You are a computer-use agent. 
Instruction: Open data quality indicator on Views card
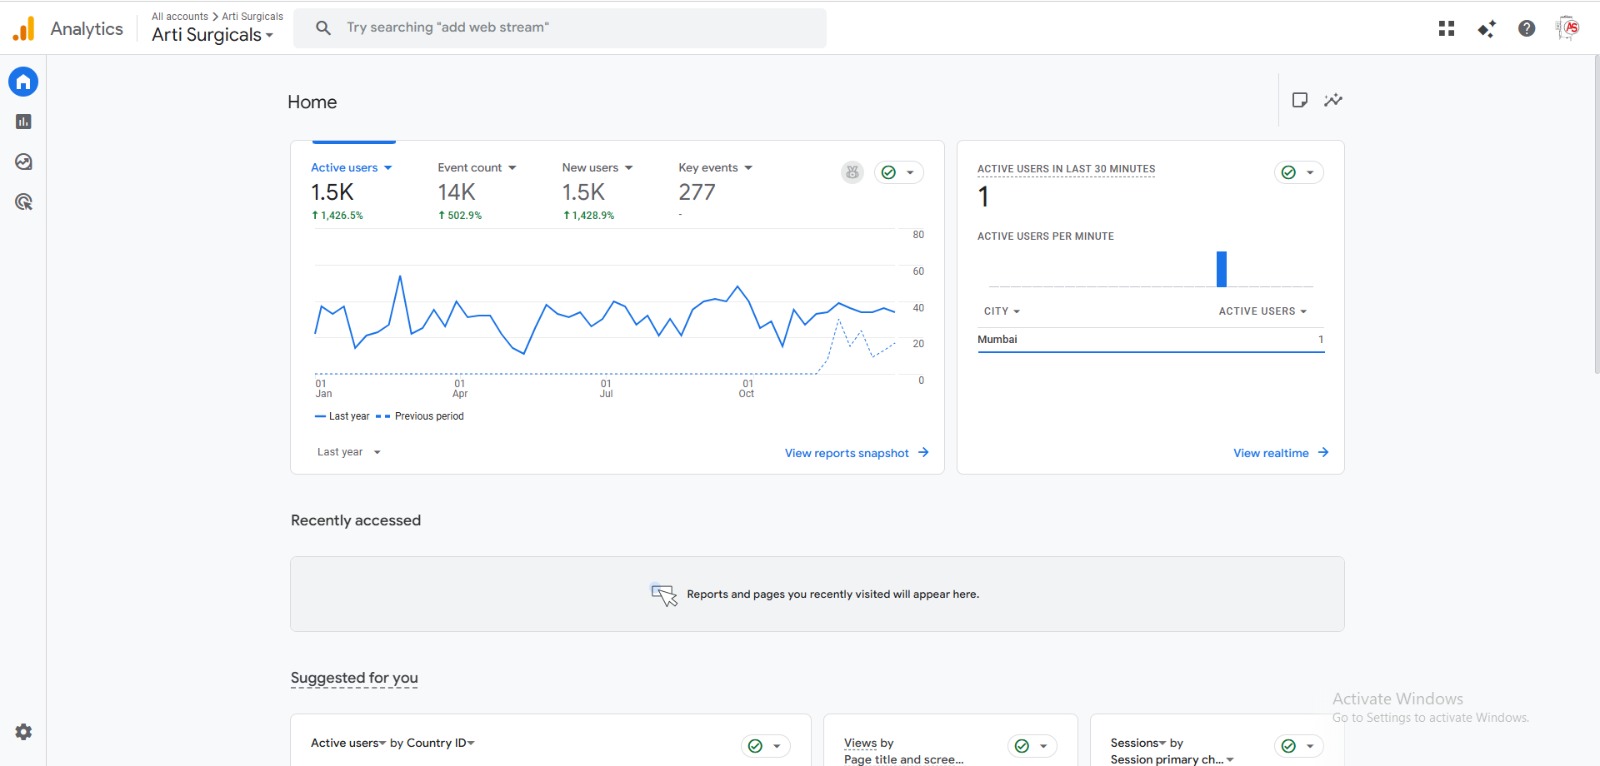click(x=1032, y=746)
